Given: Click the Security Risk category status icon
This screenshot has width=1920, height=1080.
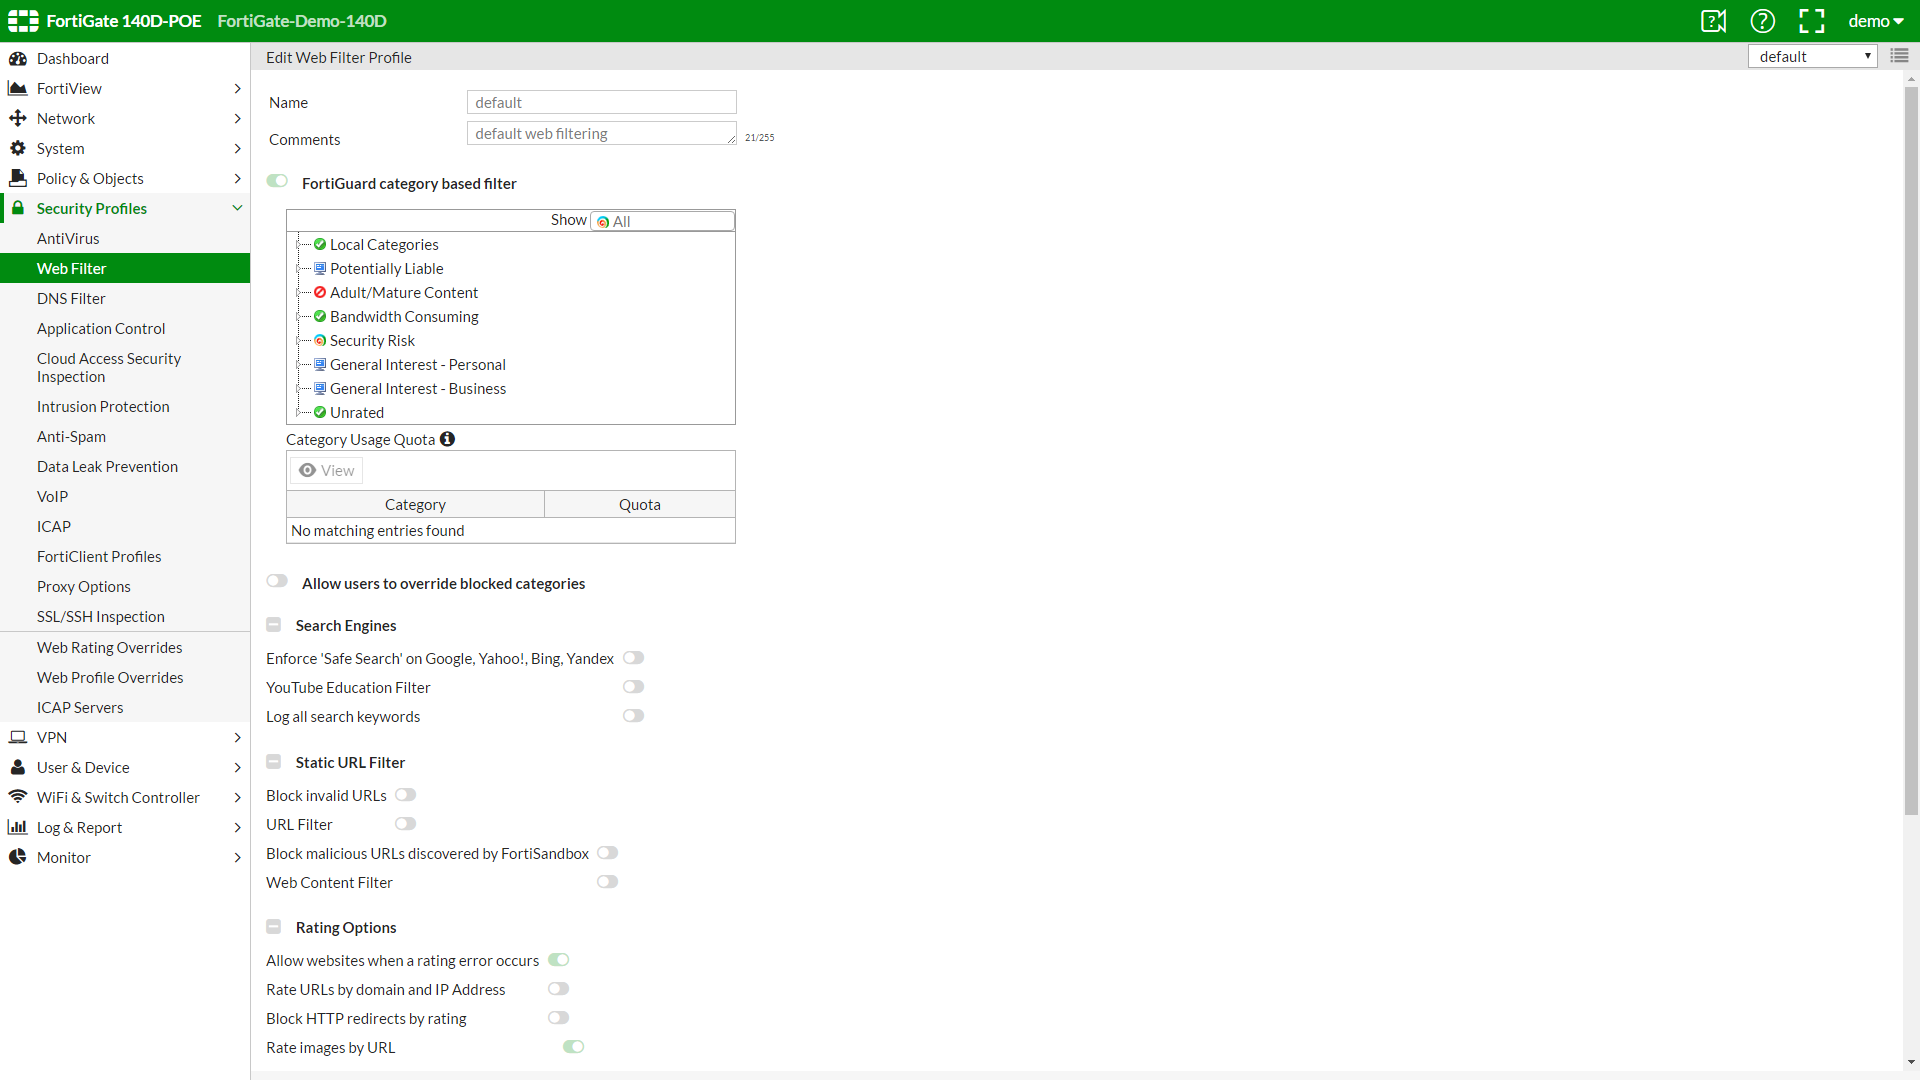Looking at the screenshot, I should pos(320,341).
